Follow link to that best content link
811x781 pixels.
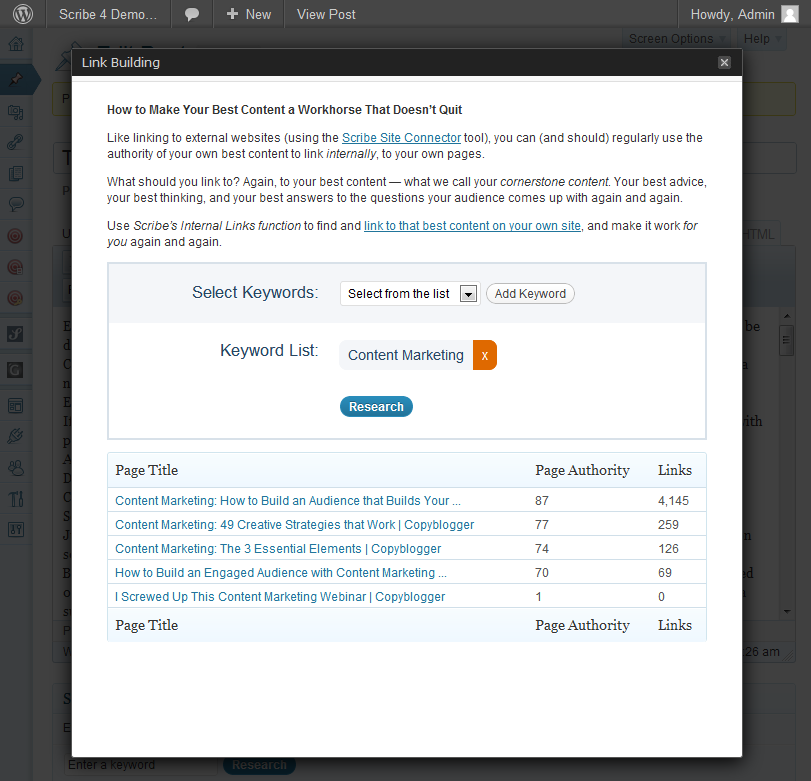(472, 226)
